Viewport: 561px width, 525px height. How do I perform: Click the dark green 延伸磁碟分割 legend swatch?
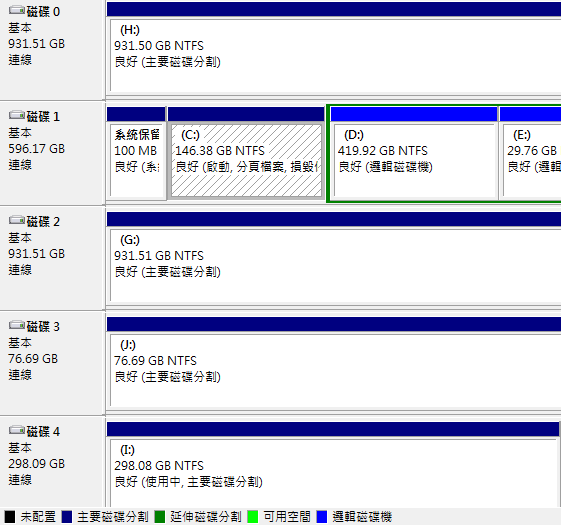pyautogui.click(x=160, y=517)
